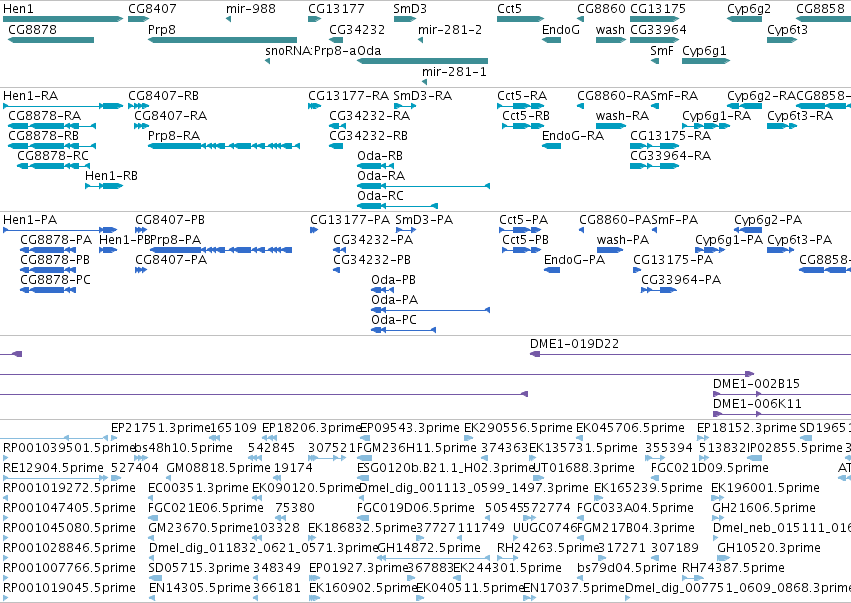Screen dimensions: 851x603
Task: Select the Prp8 gene glyph bar
Action: pyautogui.click(x=223, y=40)
